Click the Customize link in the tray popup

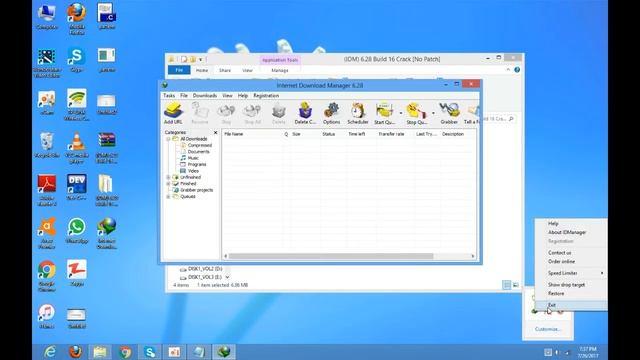[x=548, y=329]
